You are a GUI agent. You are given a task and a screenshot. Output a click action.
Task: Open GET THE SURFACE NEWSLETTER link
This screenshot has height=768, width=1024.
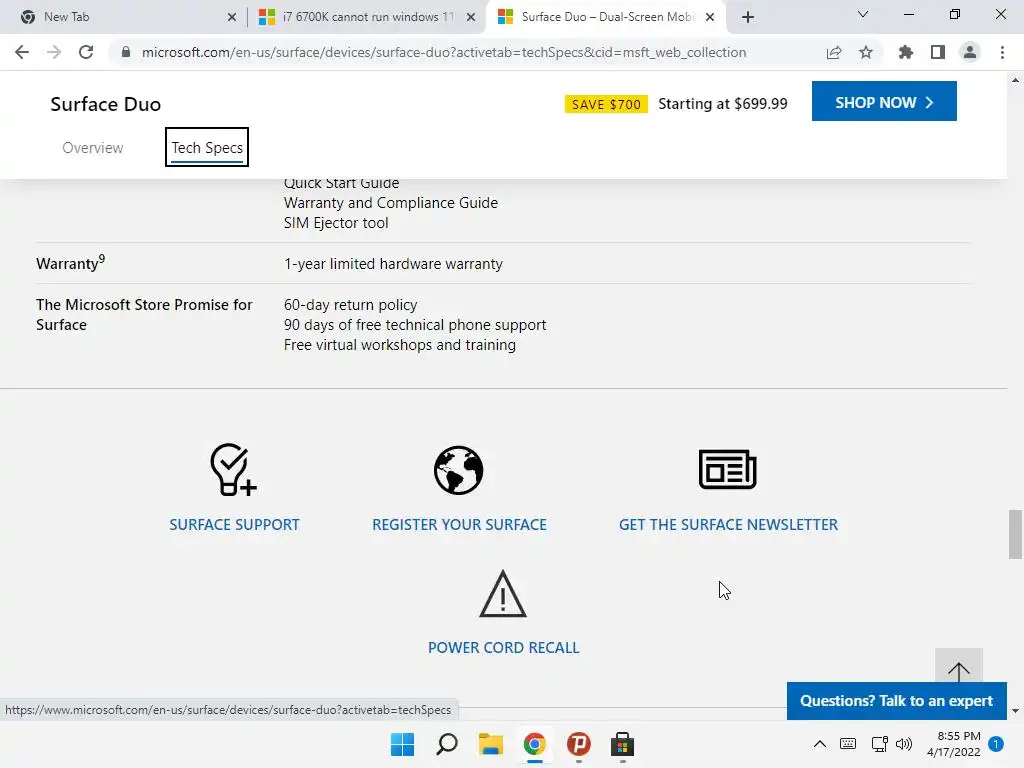(728, 524)
